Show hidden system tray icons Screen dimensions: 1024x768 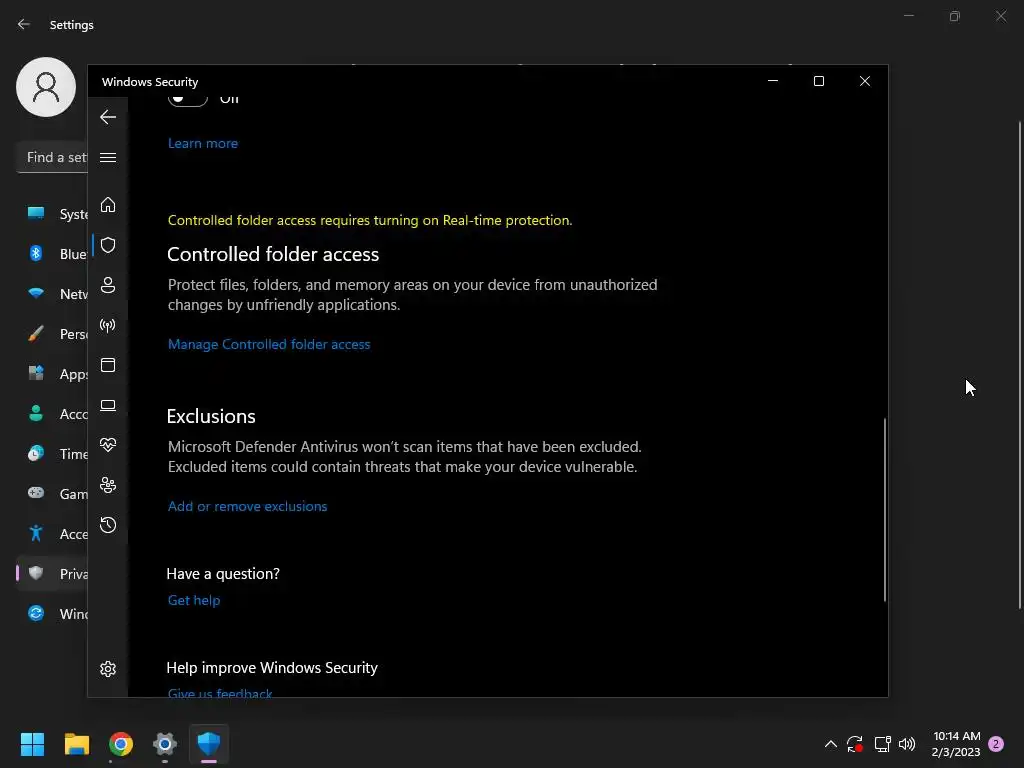(x=831, y=744)
